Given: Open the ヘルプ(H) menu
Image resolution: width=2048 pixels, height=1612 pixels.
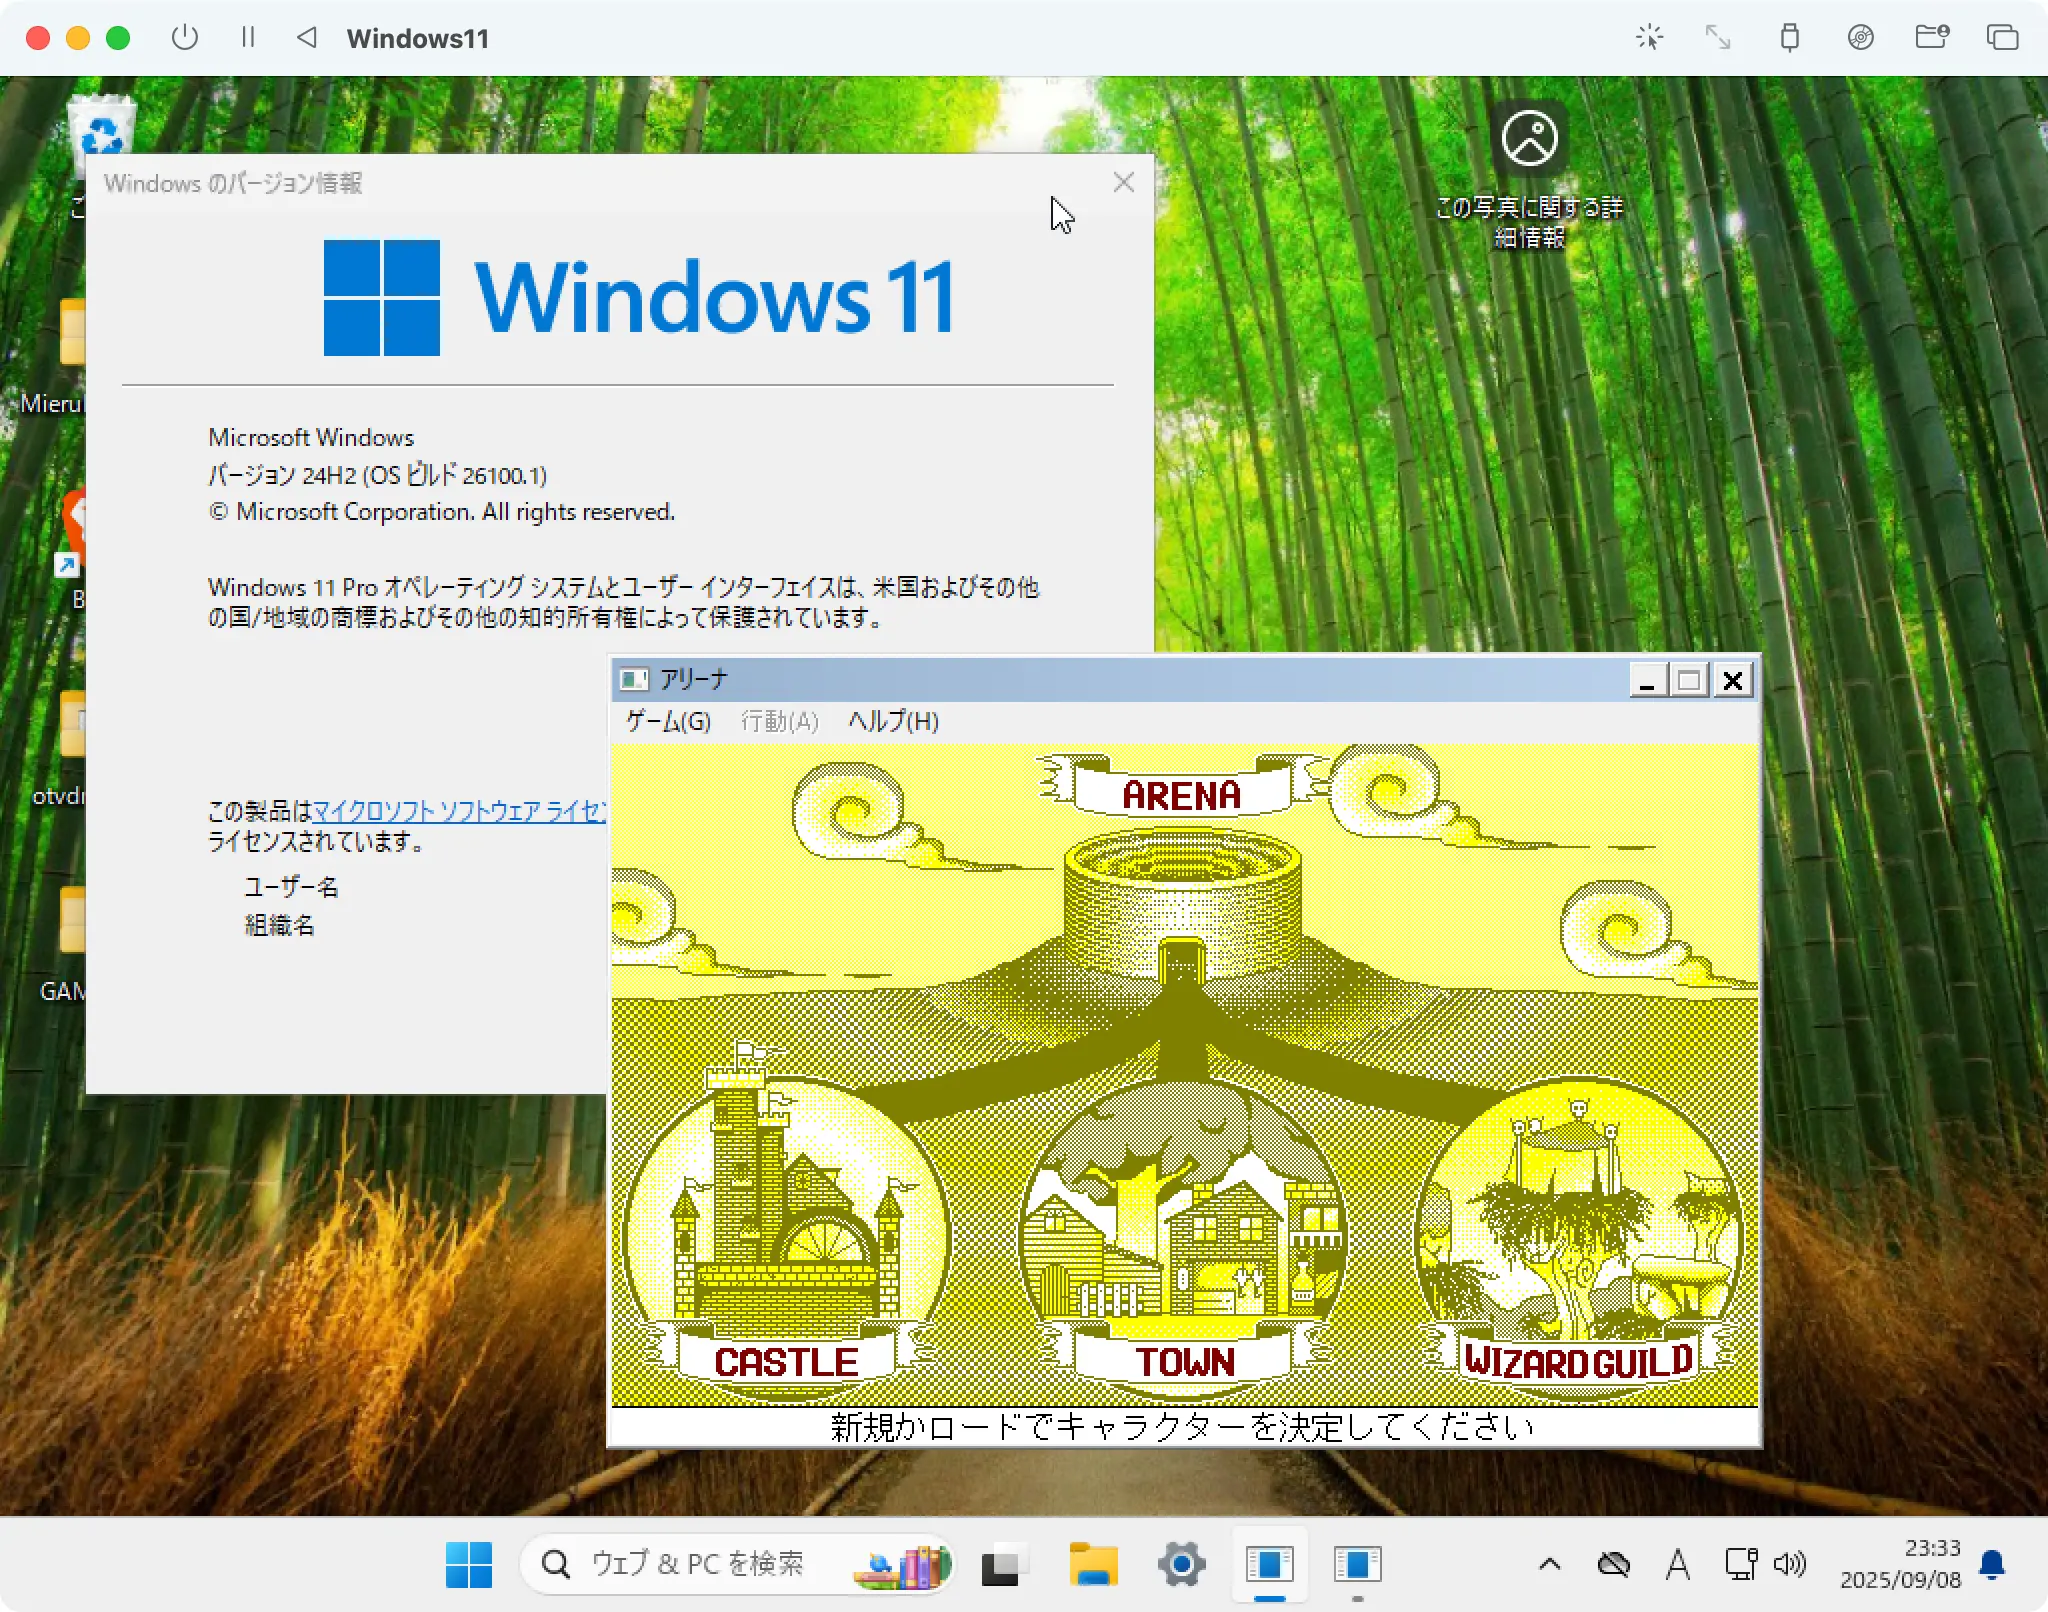Looking at the screenshot, I should coord(893,721).
